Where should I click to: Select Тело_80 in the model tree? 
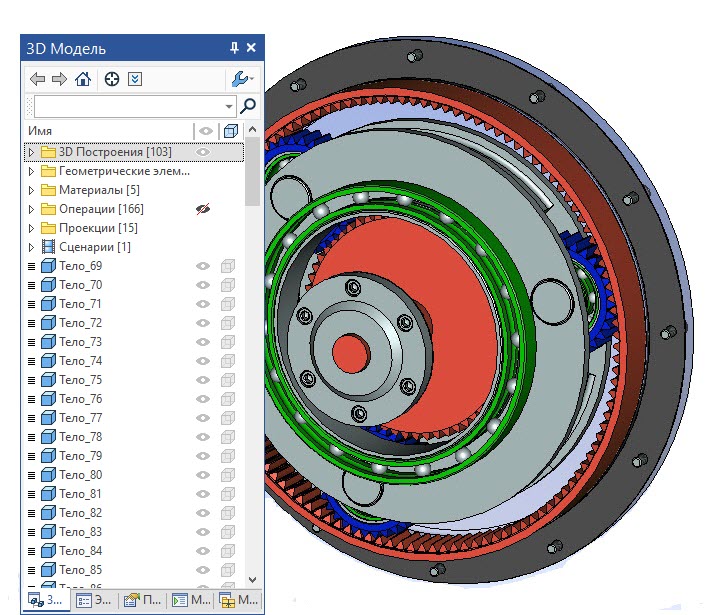[x=80, y=475]
